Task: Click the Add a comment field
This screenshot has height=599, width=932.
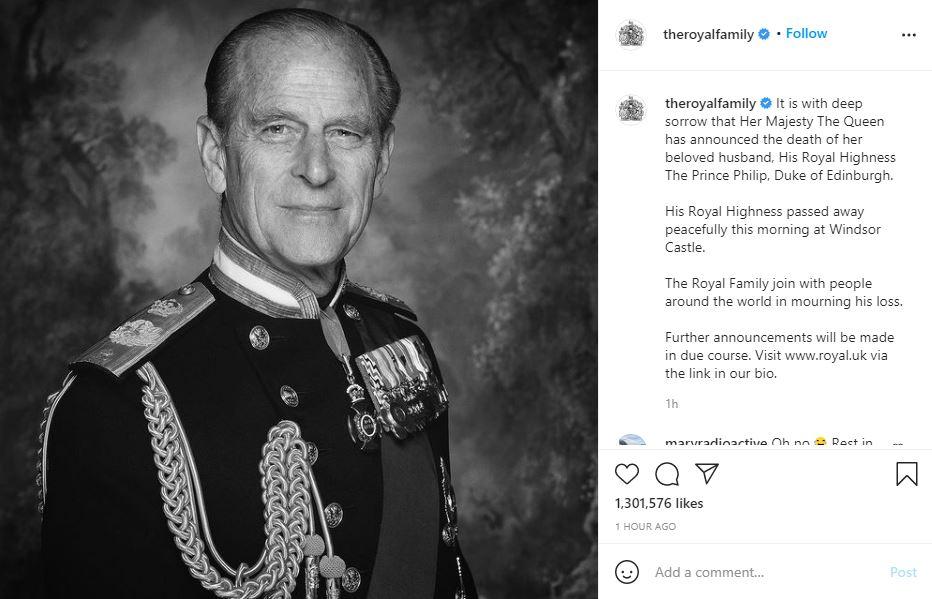Action: click(x=765, y=572)
